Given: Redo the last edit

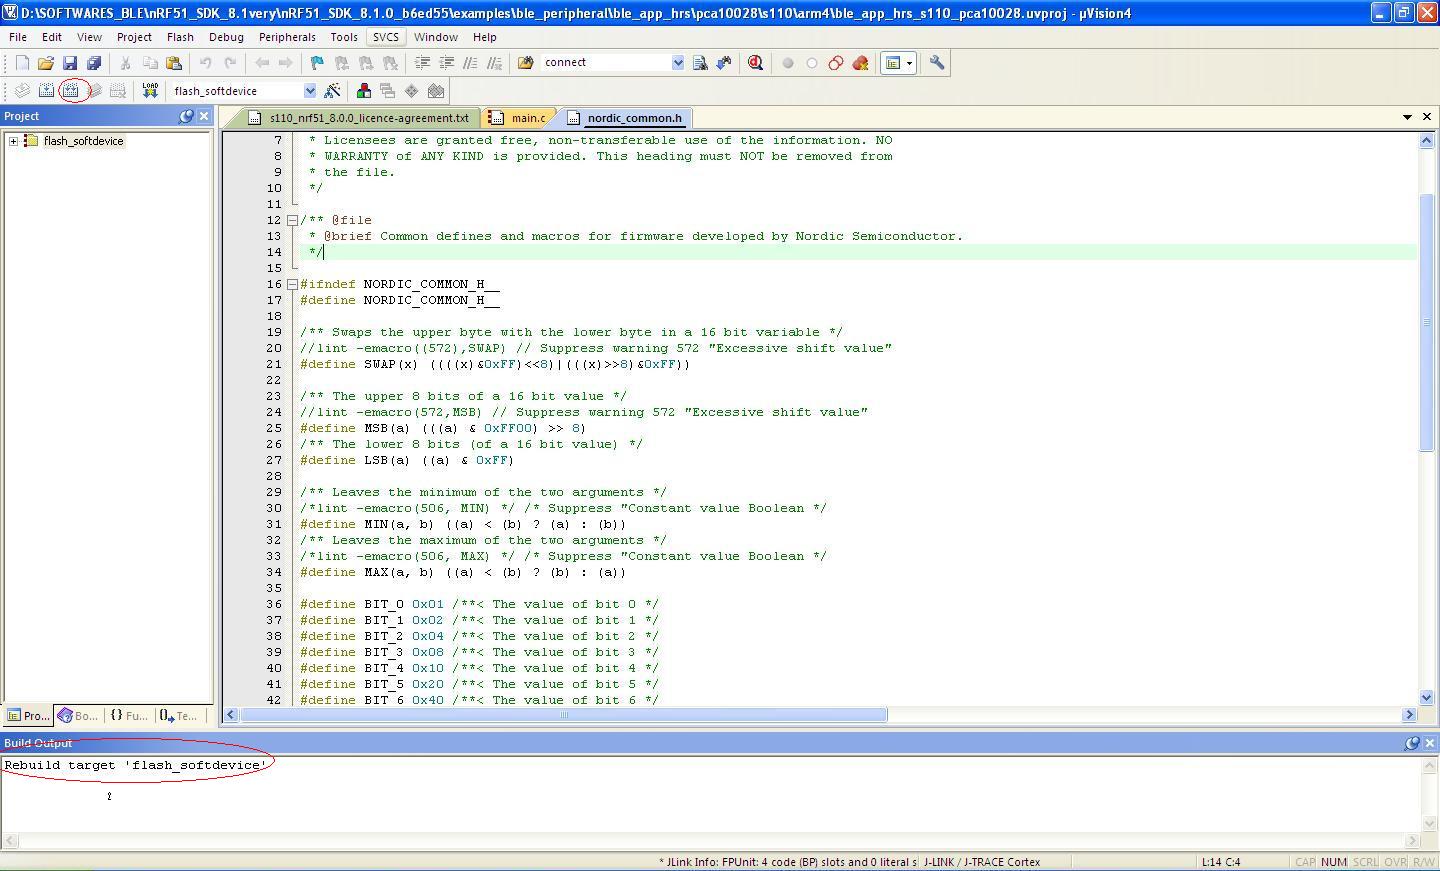Looking at the screenshot, I should point(230,63).
